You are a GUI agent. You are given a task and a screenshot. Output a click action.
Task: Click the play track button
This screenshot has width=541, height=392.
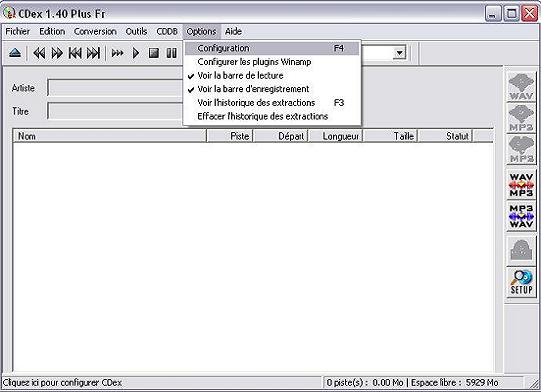(136, 53)
